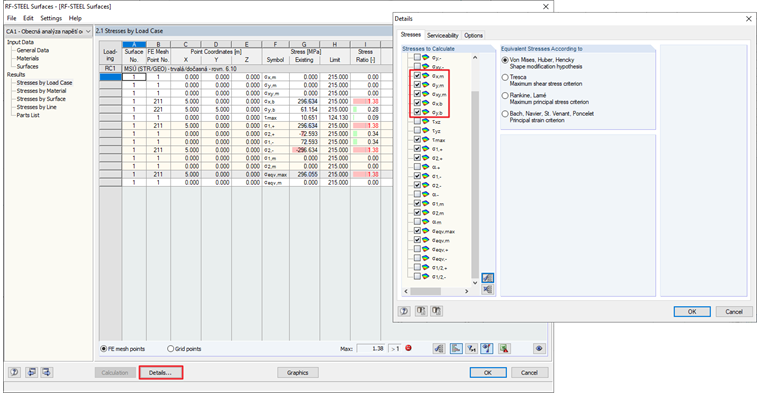This screenshot has width=760, height=393.
Task: Toggle the result diagram icon in table toolbar
Action: pos(456,348)
